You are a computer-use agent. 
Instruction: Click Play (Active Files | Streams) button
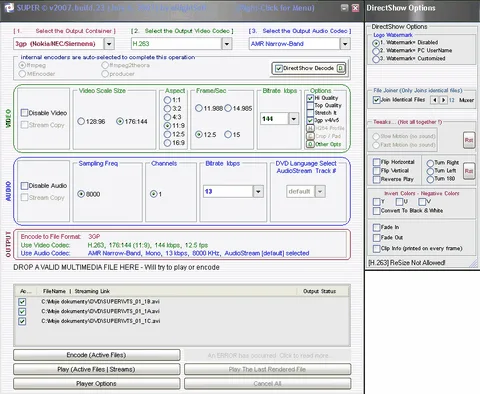(x=97, y=369)
